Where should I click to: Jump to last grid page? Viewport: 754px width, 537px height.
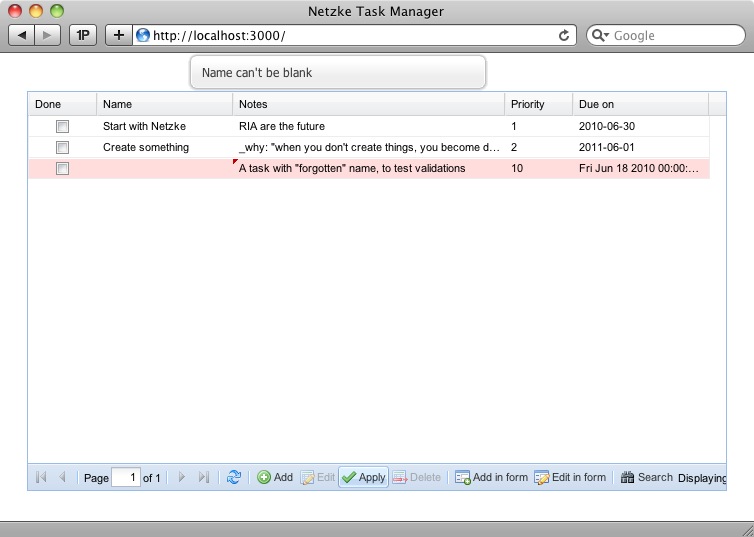coord(203,477)
